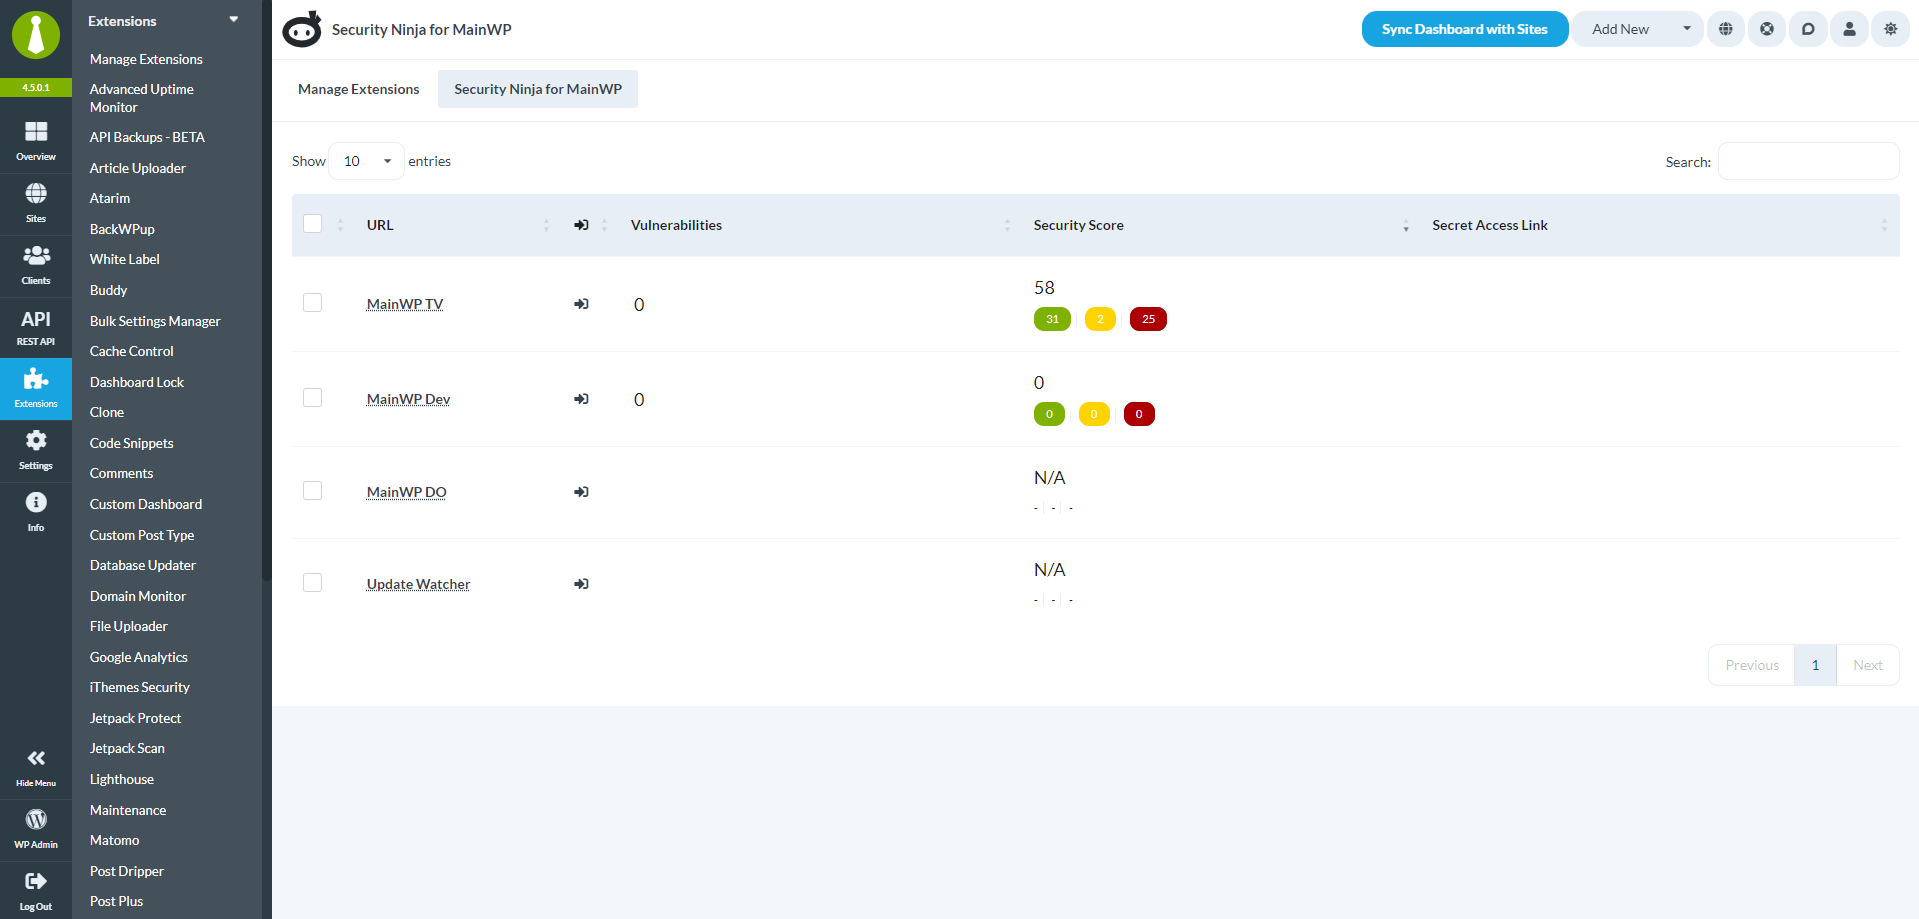
Task: Check the MainWP TV row checkbox
Action: (x=313, y=302)
